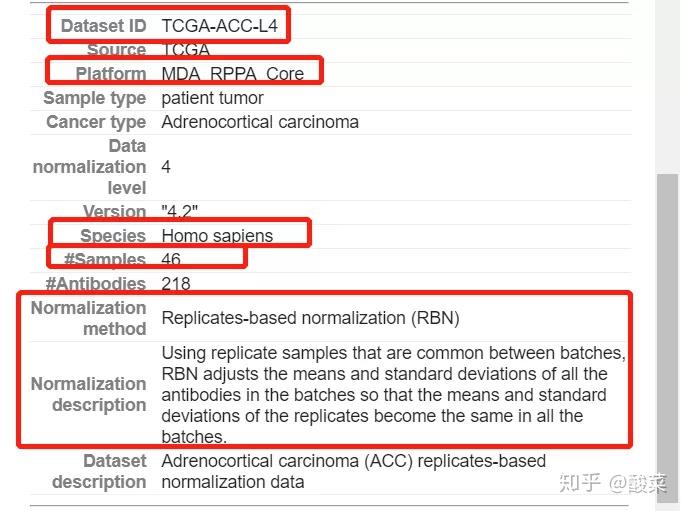Image resolution: width=684 pixels, height=511 pixels.
Task: Click the #Antibodies row label
Action: (96, 284)
